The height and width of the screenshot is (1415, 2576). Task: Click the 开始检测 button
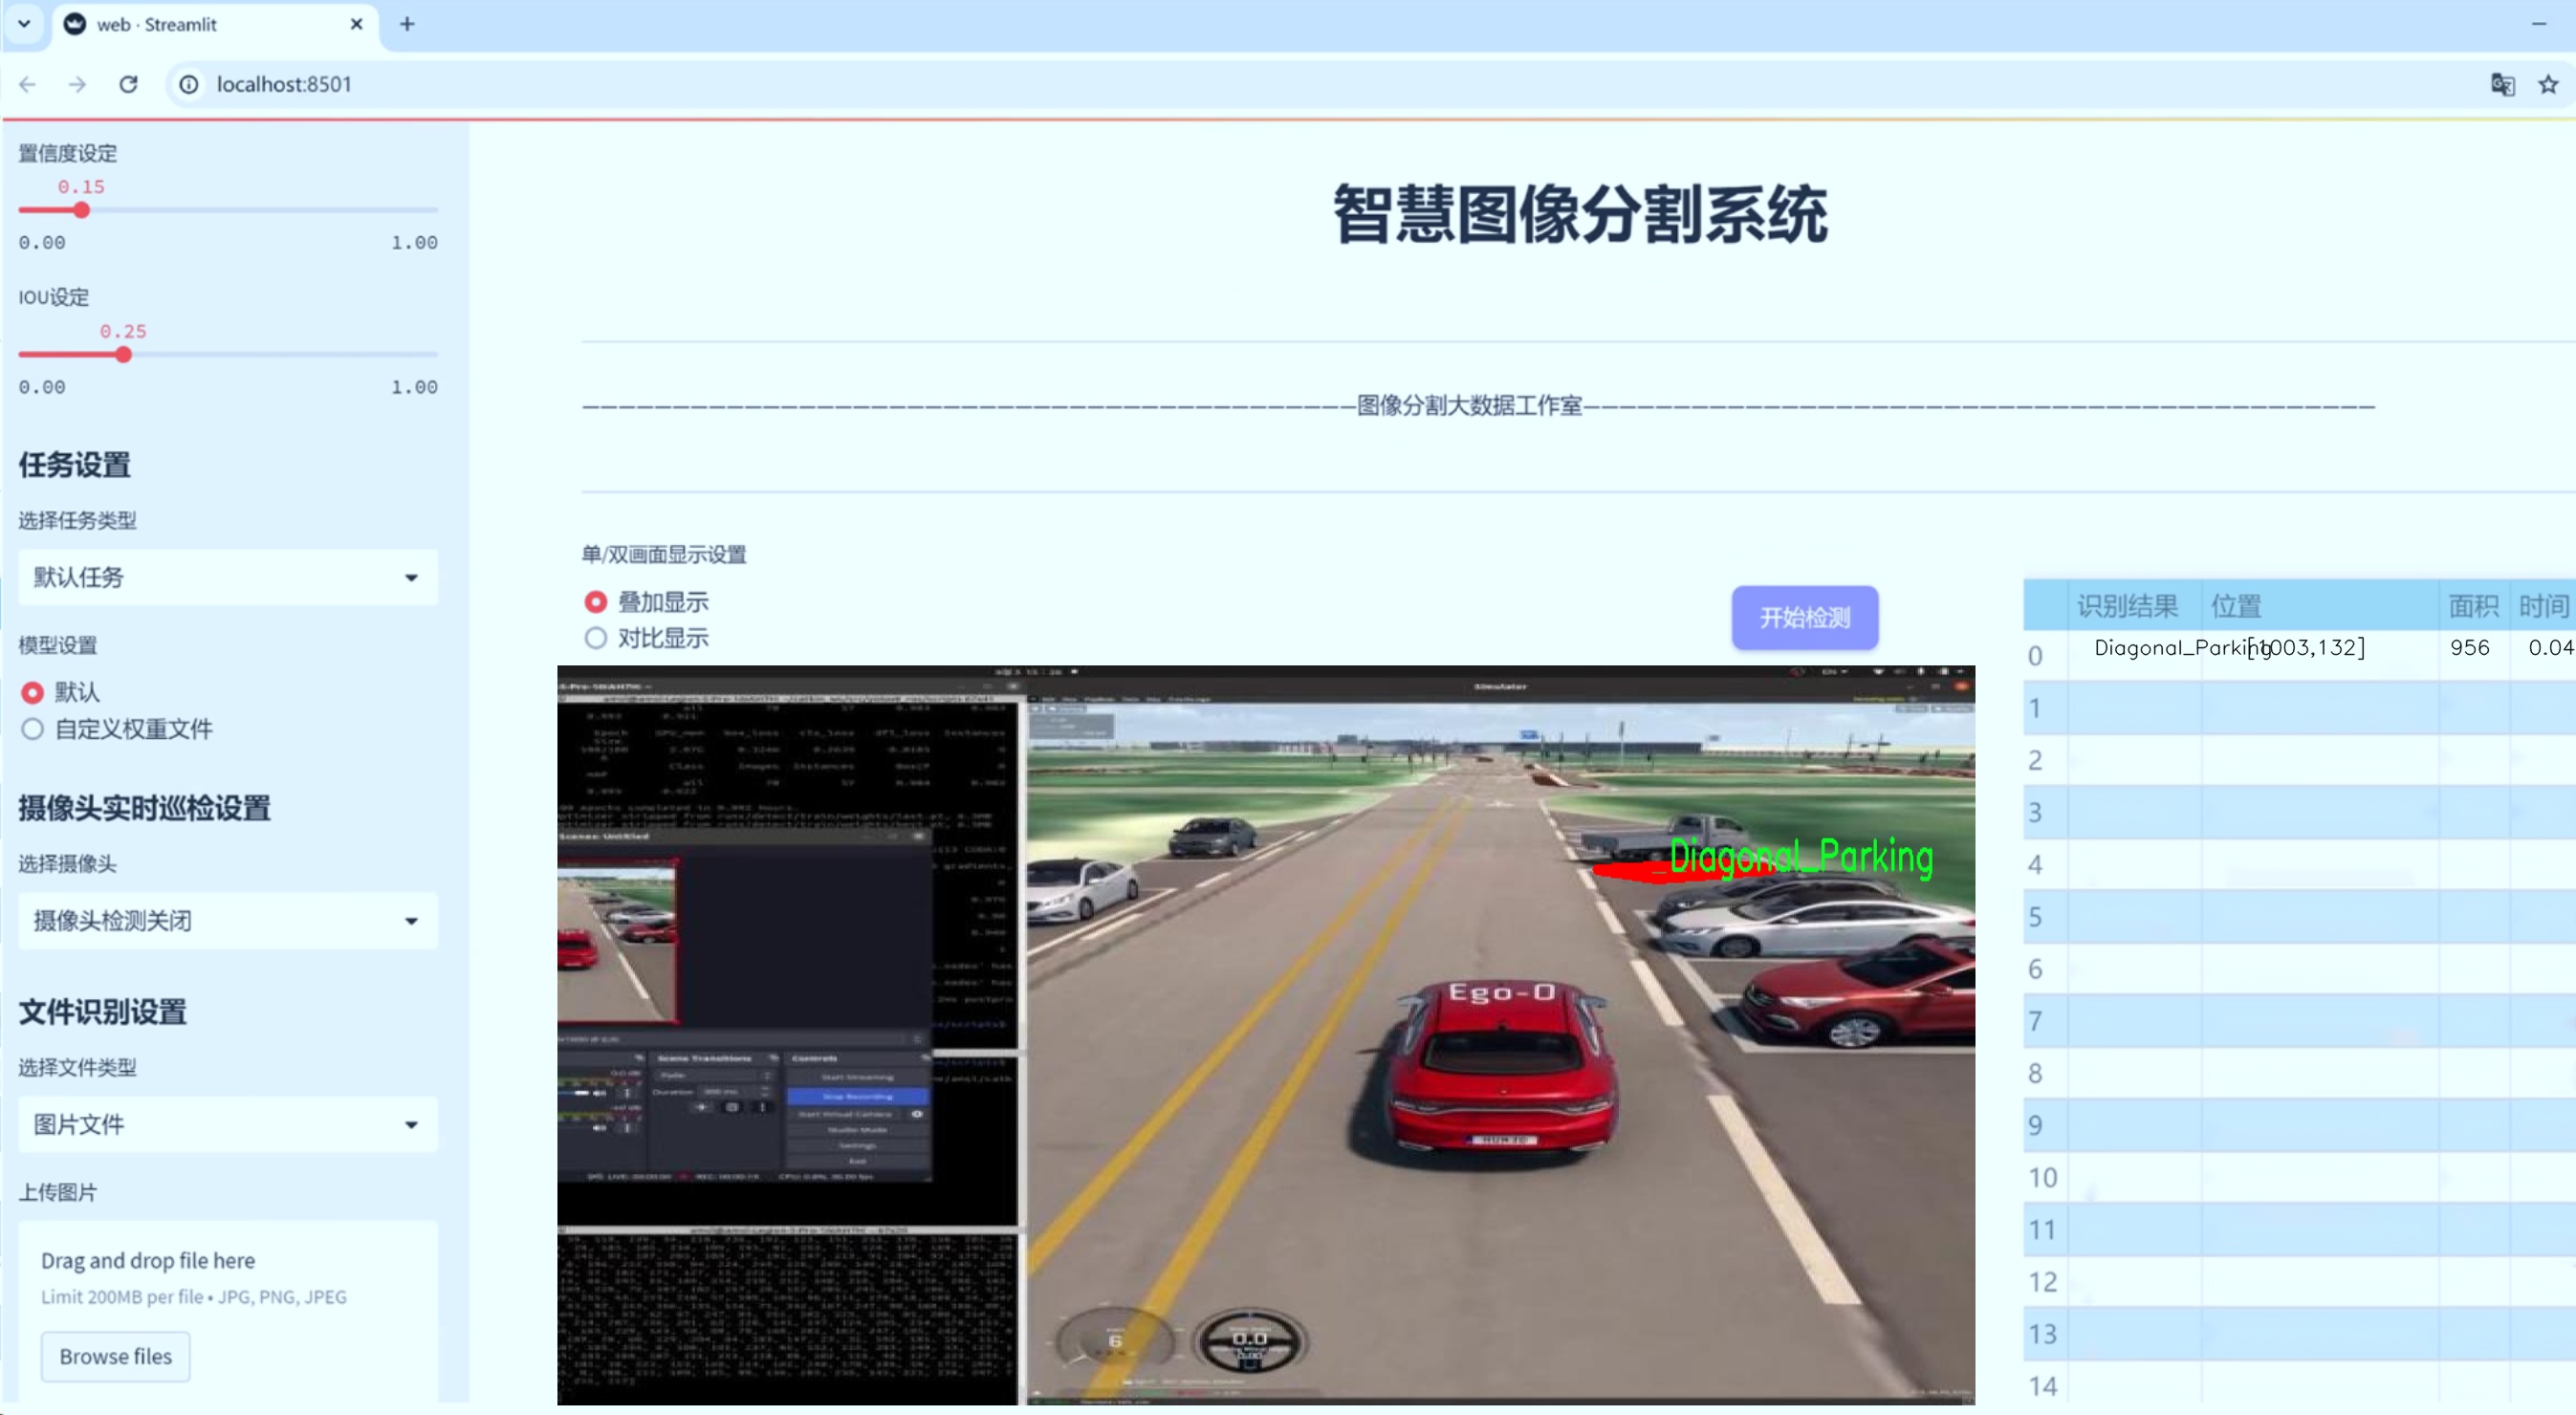(x=1805, y=617)
